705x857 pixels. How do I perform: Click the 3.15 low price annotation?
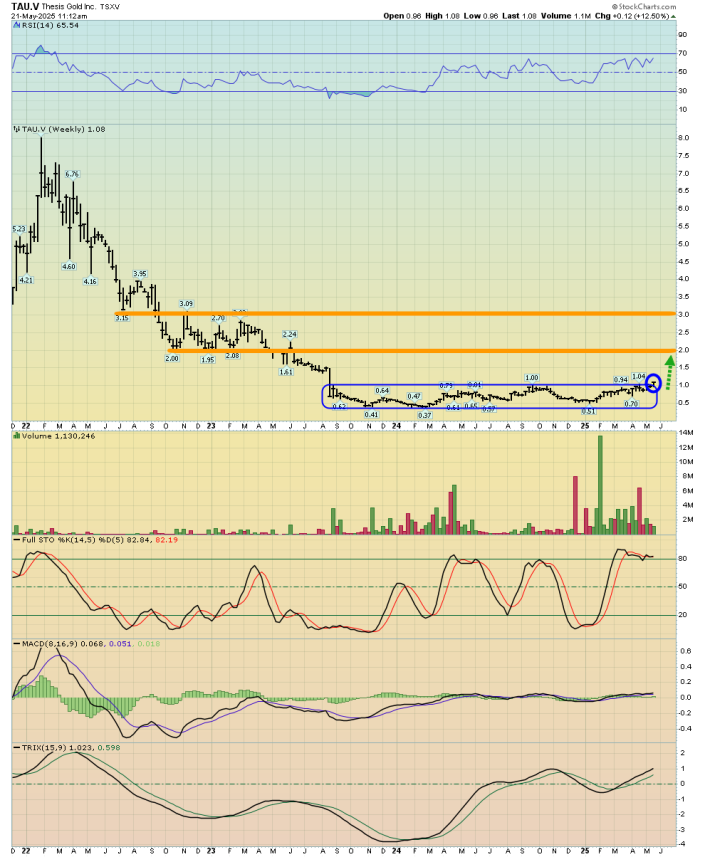(x=122, y=318)
